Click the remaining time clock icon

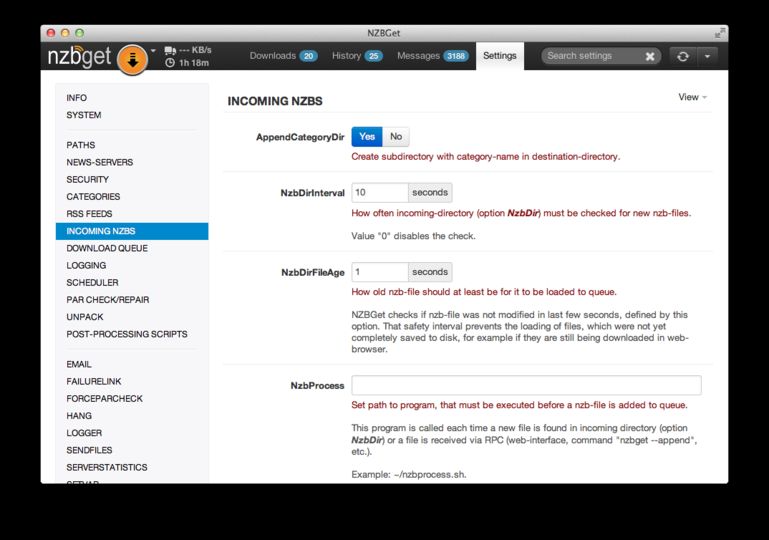[x=170, y=63]
